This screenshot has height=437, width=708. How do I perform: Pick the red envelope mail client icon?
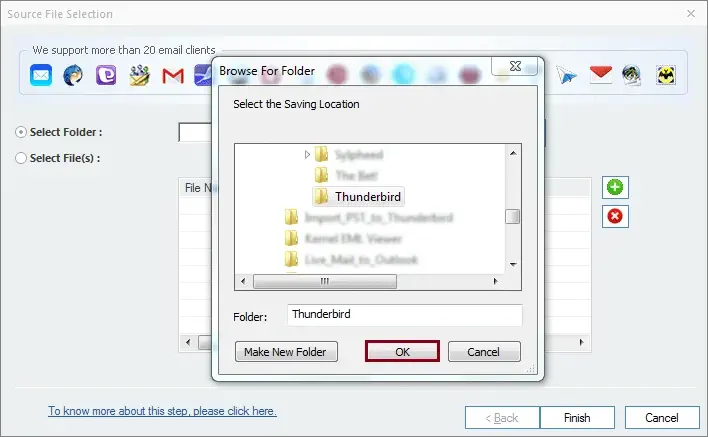pyautogui.click(x=601, y=74)
